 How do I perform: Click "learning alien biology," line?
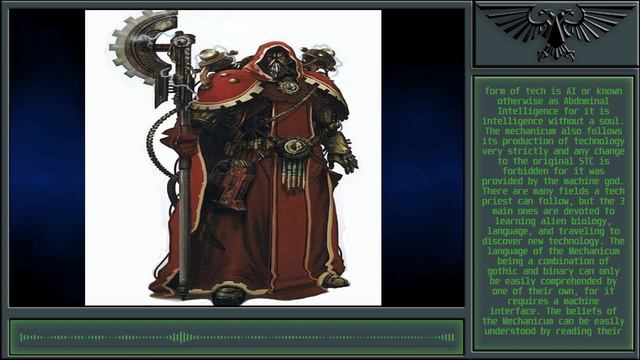point(553,221)
